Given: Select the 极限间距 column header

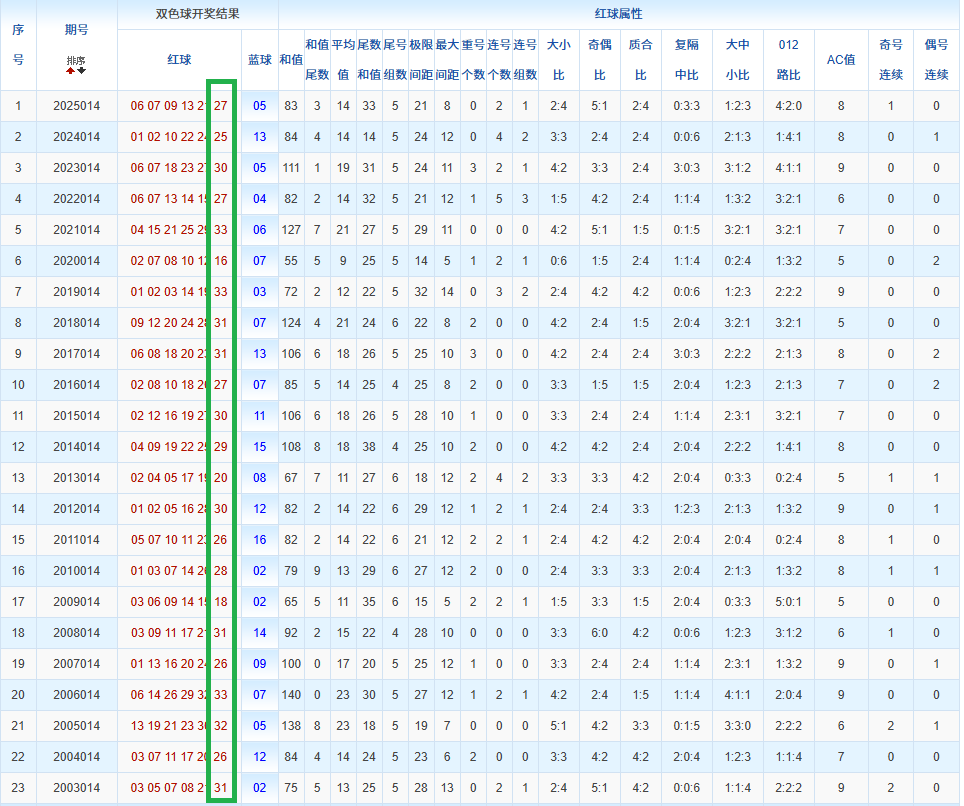Looking at the screenshot, I should coord(420,60).
